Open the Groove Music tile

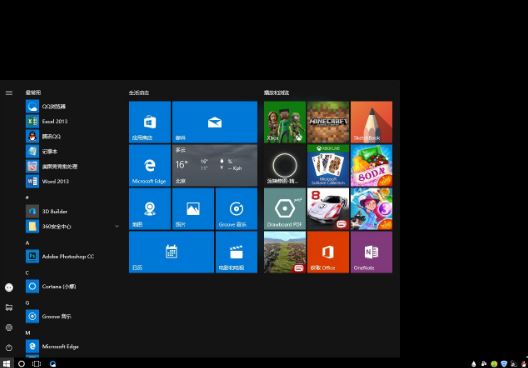[x=236, y=209]
